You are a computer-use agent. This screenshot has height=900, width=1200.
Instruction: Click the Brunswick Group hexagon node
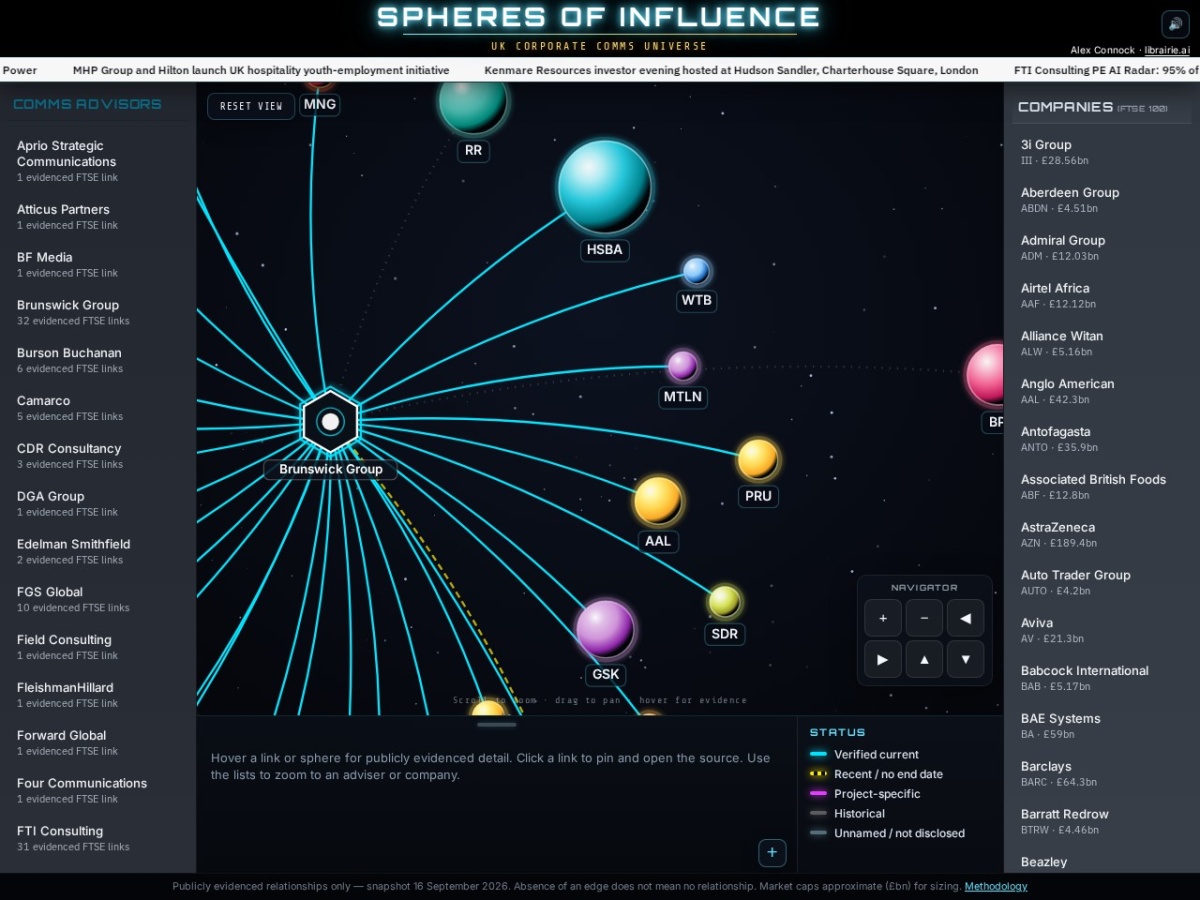[330, 421]
